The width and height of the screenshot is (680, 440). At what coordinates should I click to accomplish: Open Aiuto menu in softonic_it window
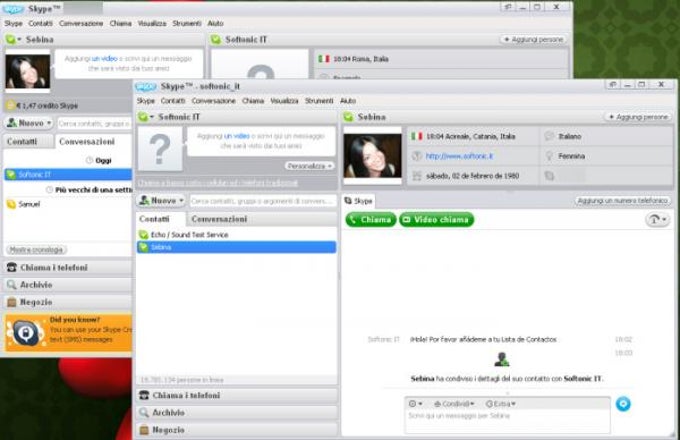(x=348, y=101)
